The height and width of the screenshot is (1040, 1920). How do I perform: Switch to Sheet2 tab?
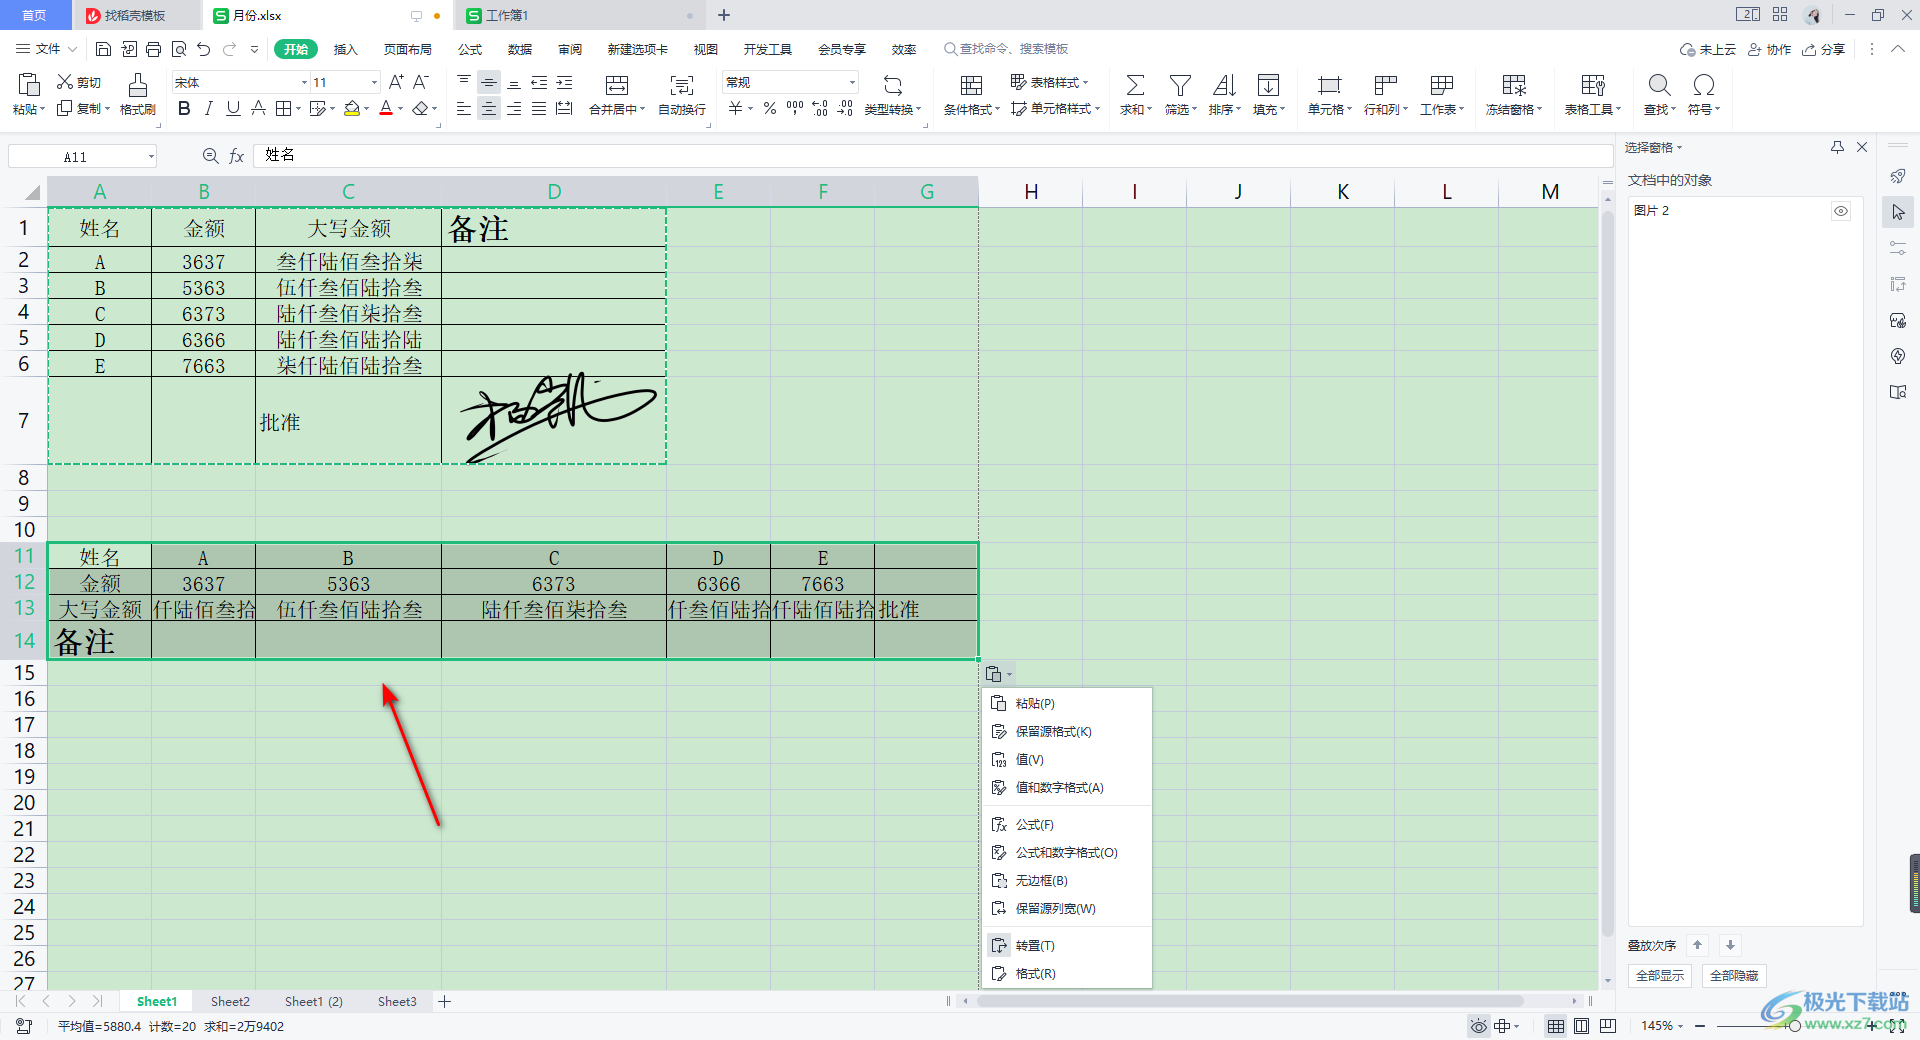pos(230,1001)
